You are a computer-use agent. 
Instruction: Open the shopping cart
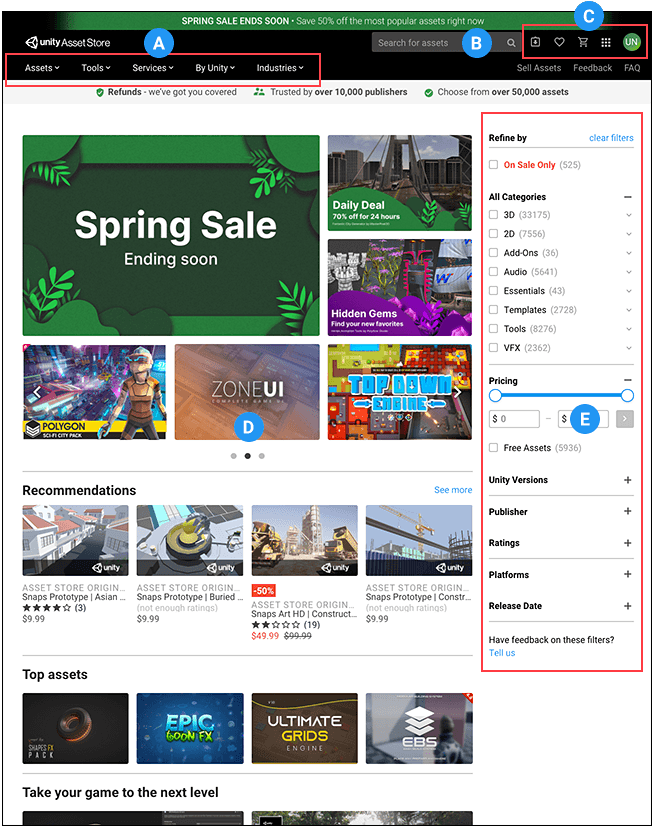[583, 43]
